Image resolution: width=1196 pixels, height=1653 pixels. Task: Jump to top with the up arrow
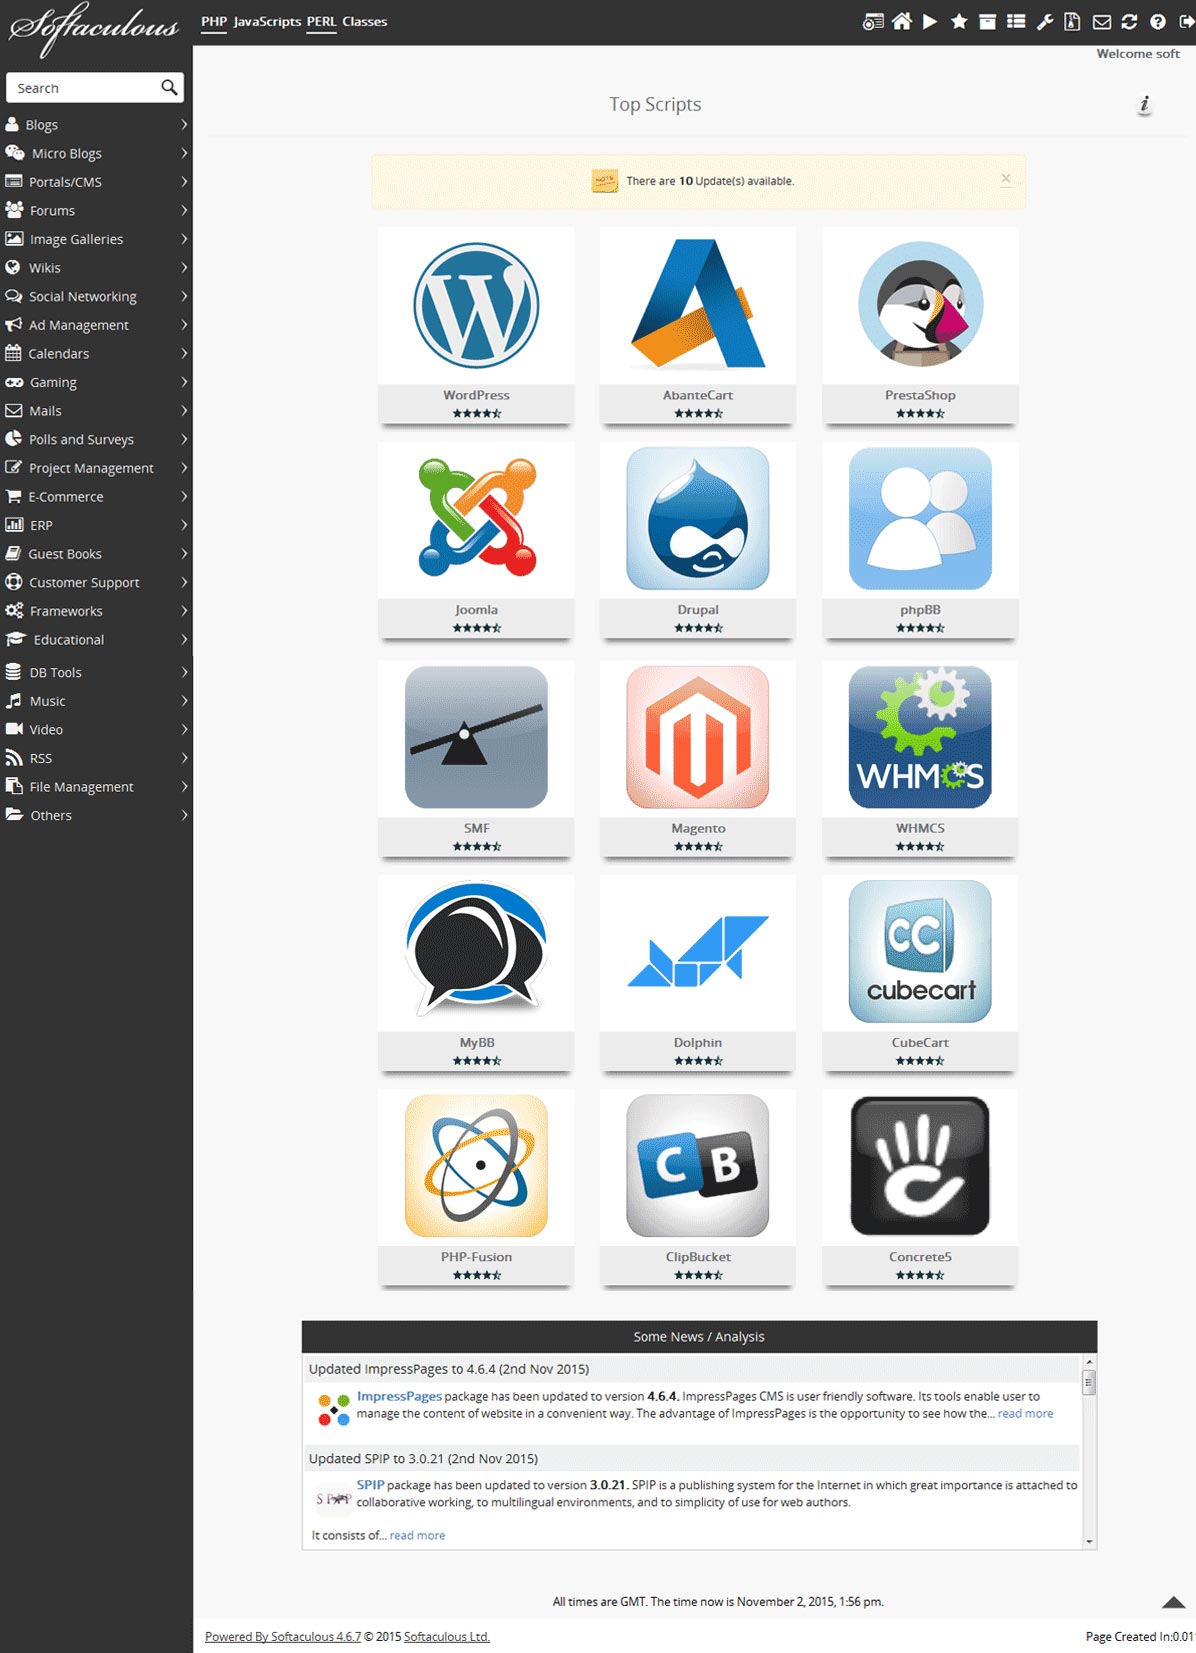(1174, 1602)
